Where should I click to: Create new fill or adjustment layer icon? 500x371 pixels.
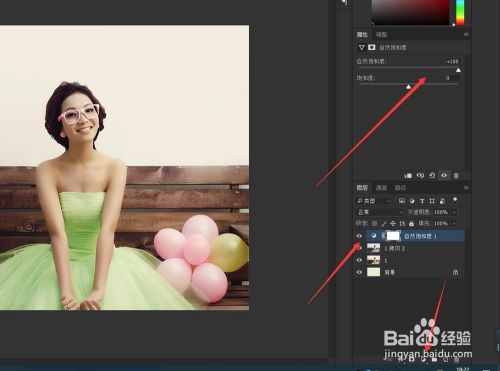424,359
